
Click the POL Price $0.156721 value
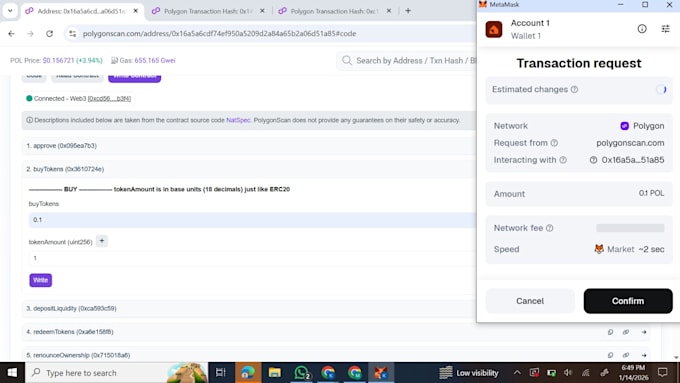[x=58, y=60]
